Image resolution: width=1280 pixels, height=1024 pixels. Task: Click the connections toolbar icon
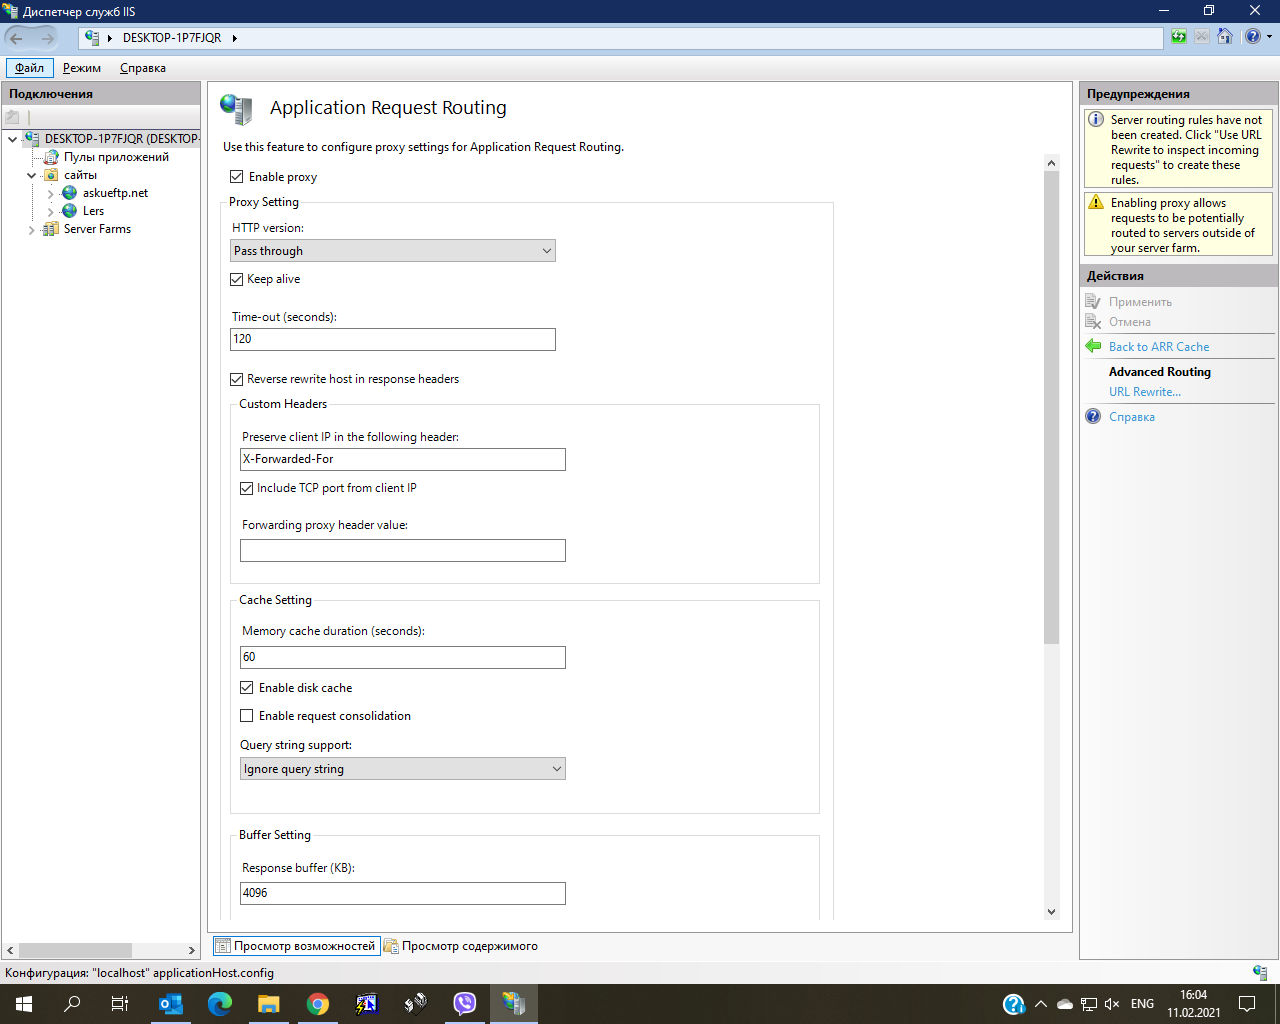[x=13, y=117]
